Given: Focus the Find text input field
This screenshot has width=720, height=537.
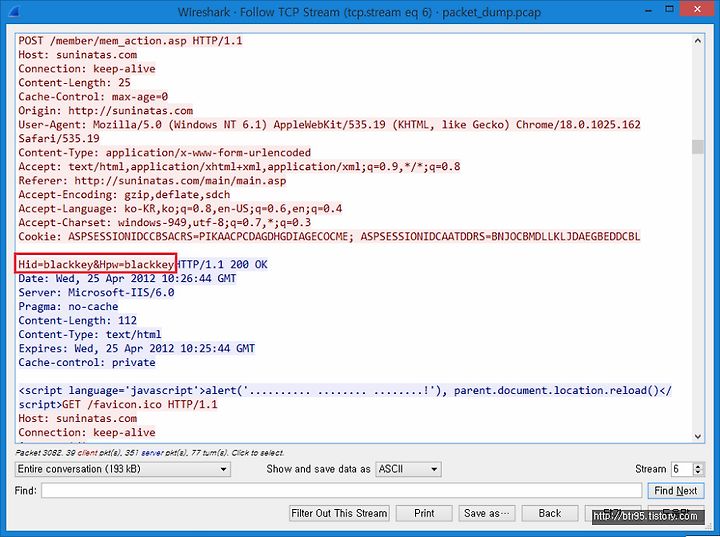Looking at the screenshot, I should (342, 491).
